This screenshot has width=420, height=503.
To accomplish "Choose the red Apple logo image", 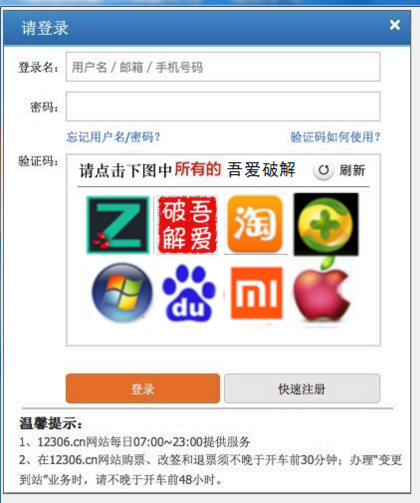I will [322, 291].
